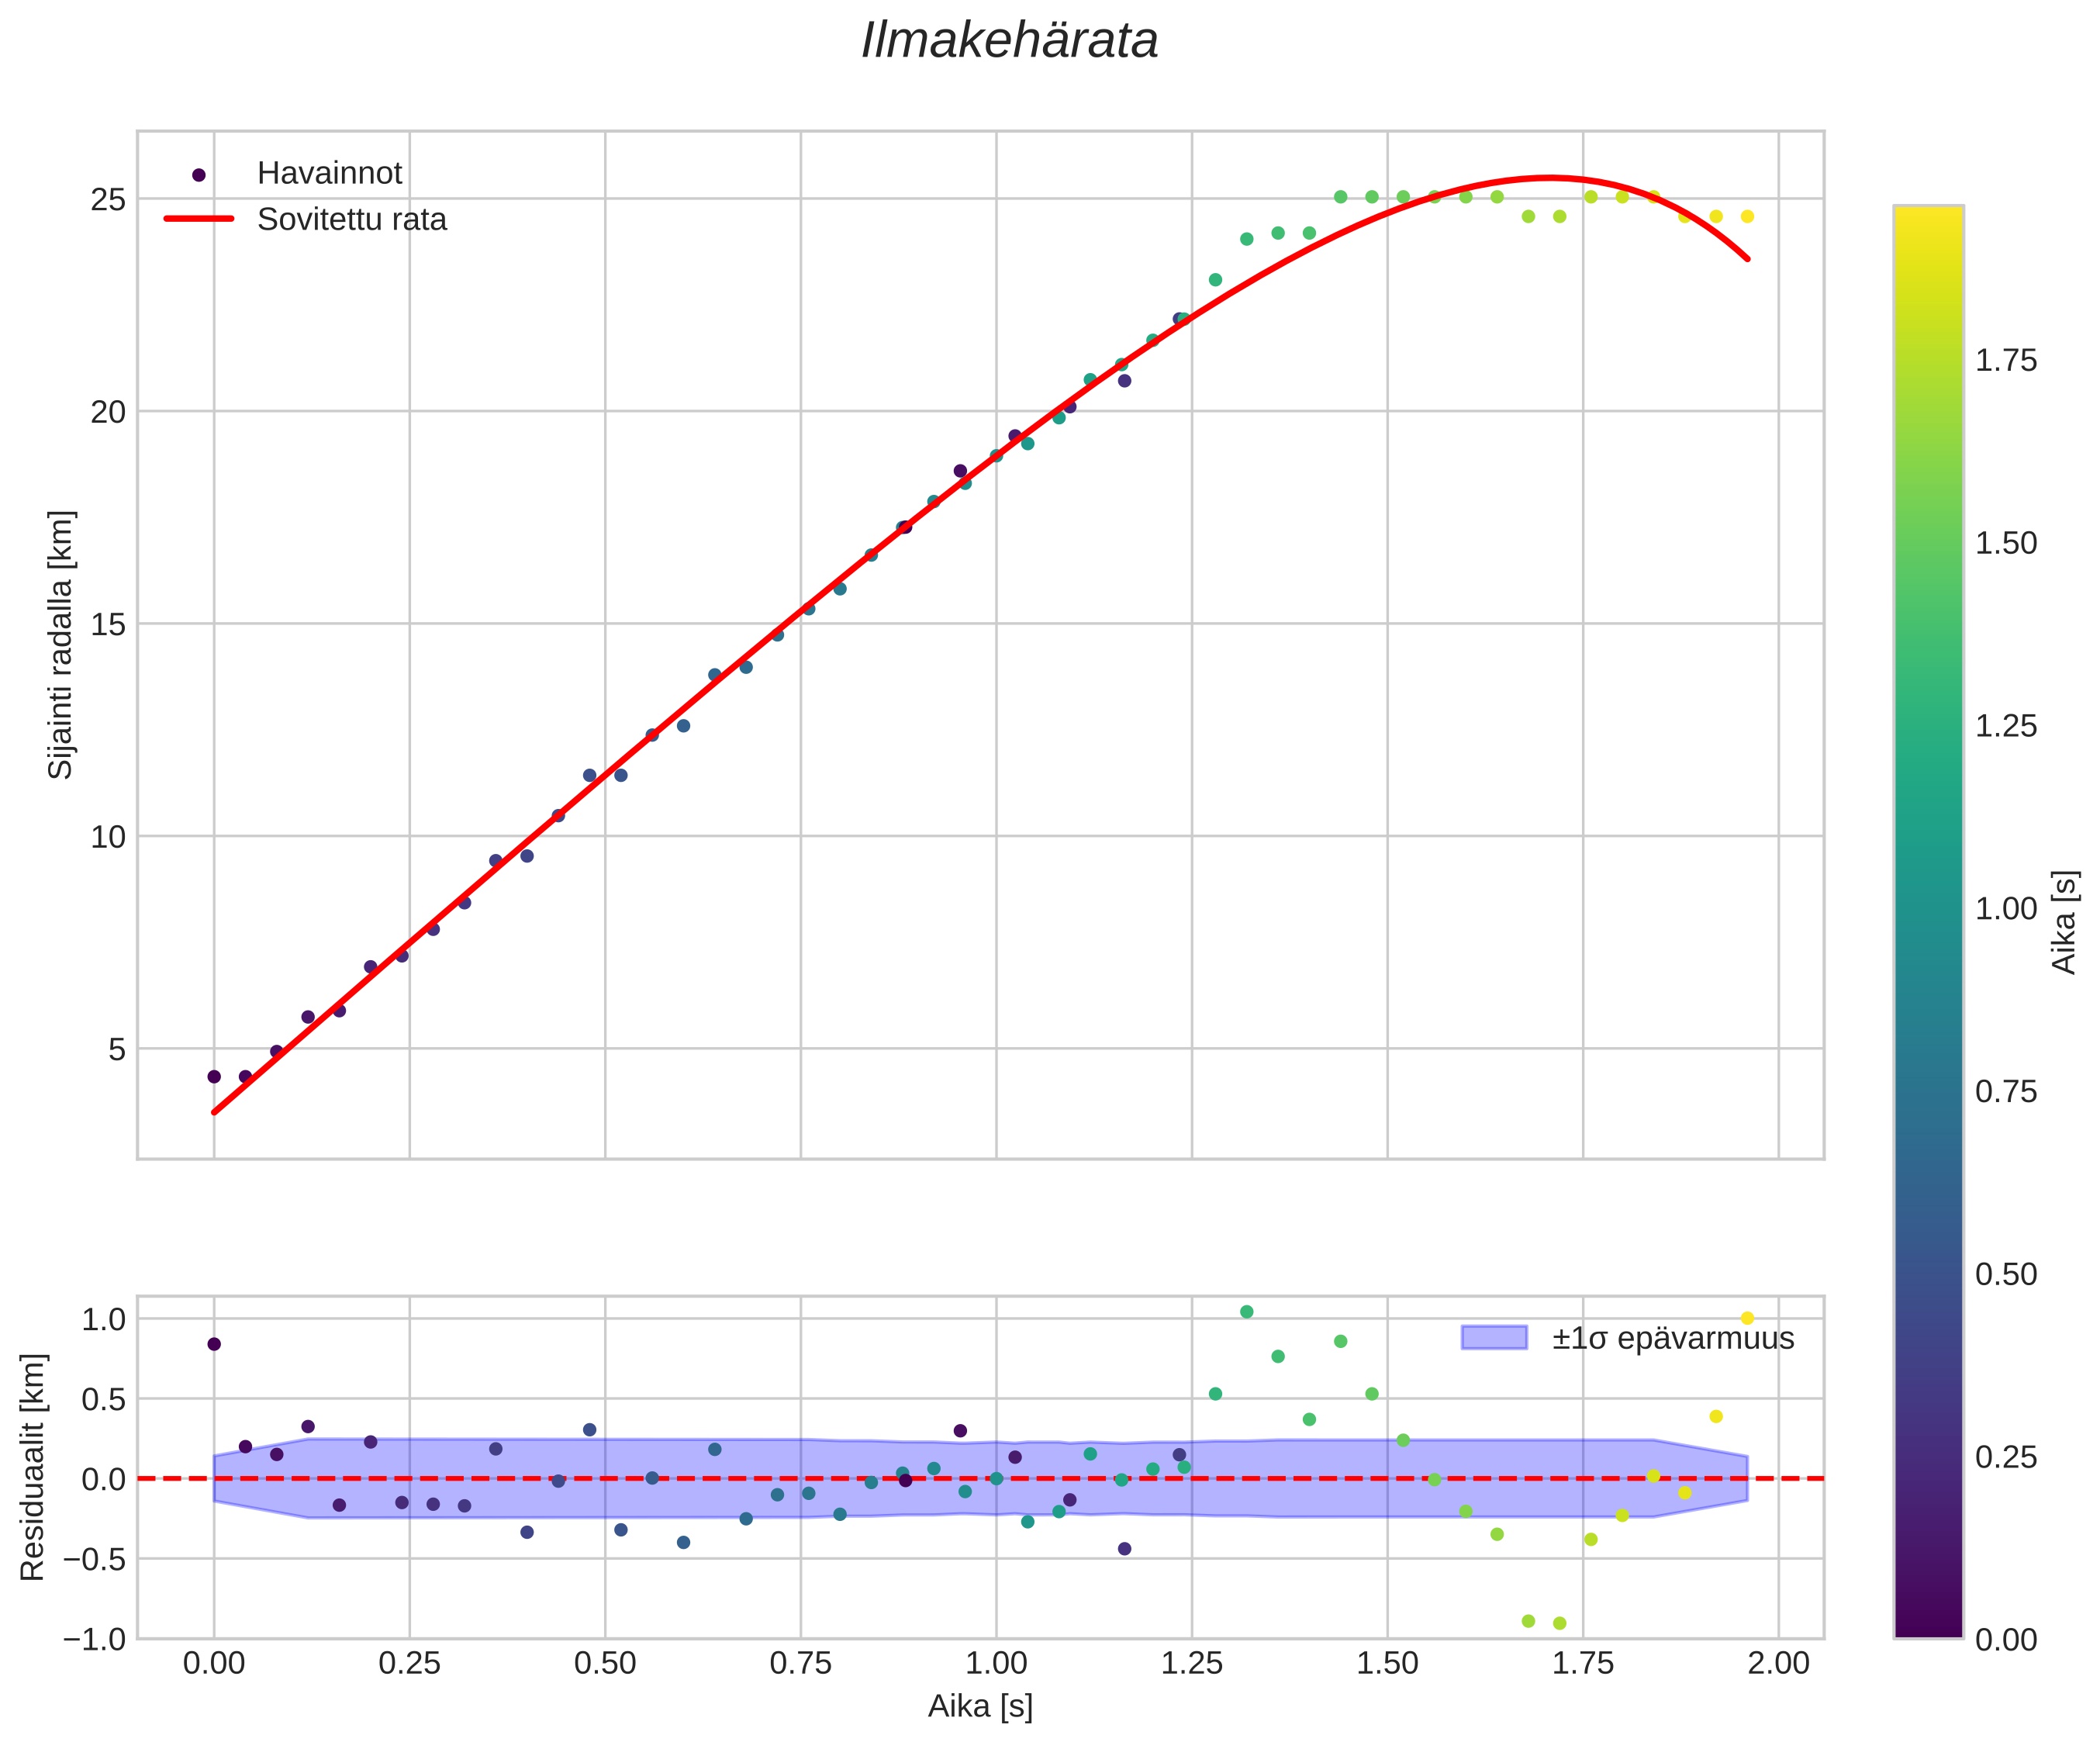Click the highest green residual point near 1.0
Screen dimensions: 2100x1742
pos(1246,1312)
